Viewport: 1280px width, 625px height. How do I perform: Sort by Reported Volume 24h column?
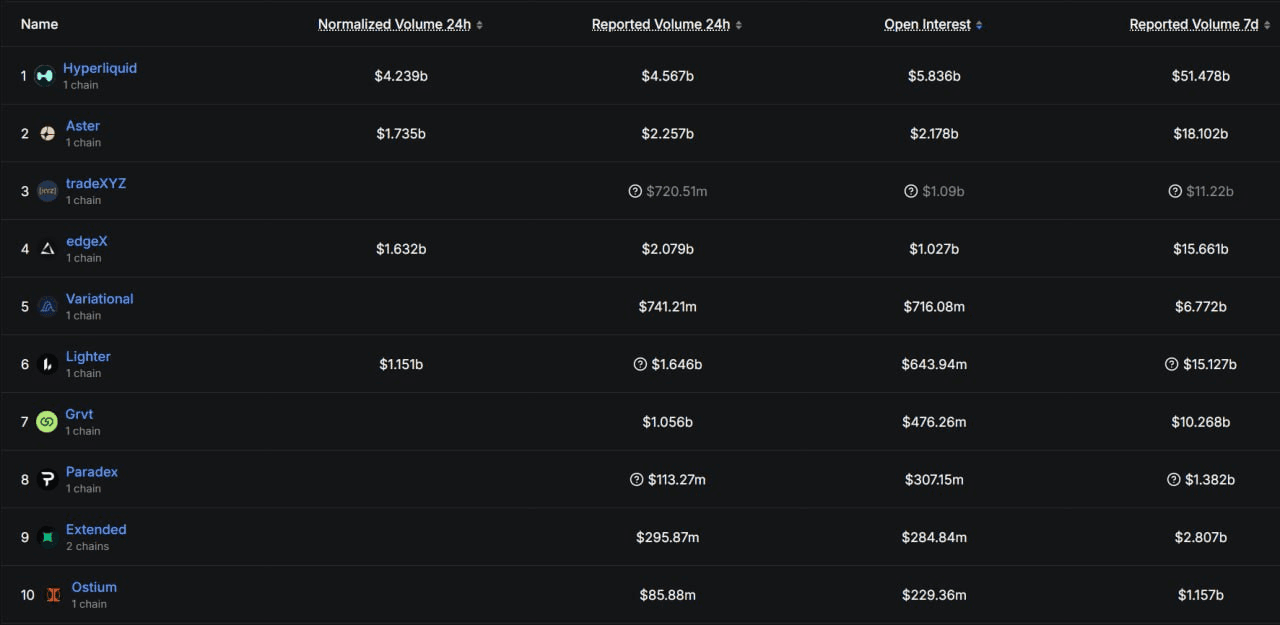point(661,25)
